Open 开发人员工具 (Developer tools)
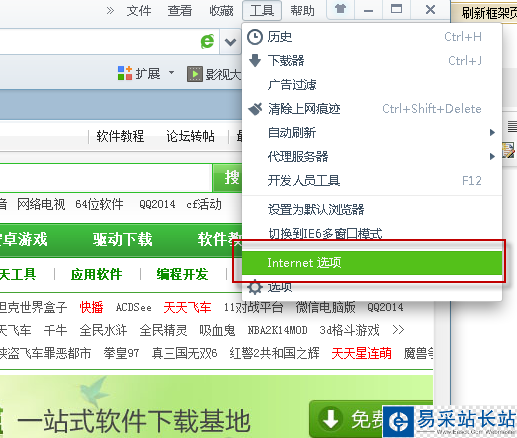517x438 pixels. 372,181
